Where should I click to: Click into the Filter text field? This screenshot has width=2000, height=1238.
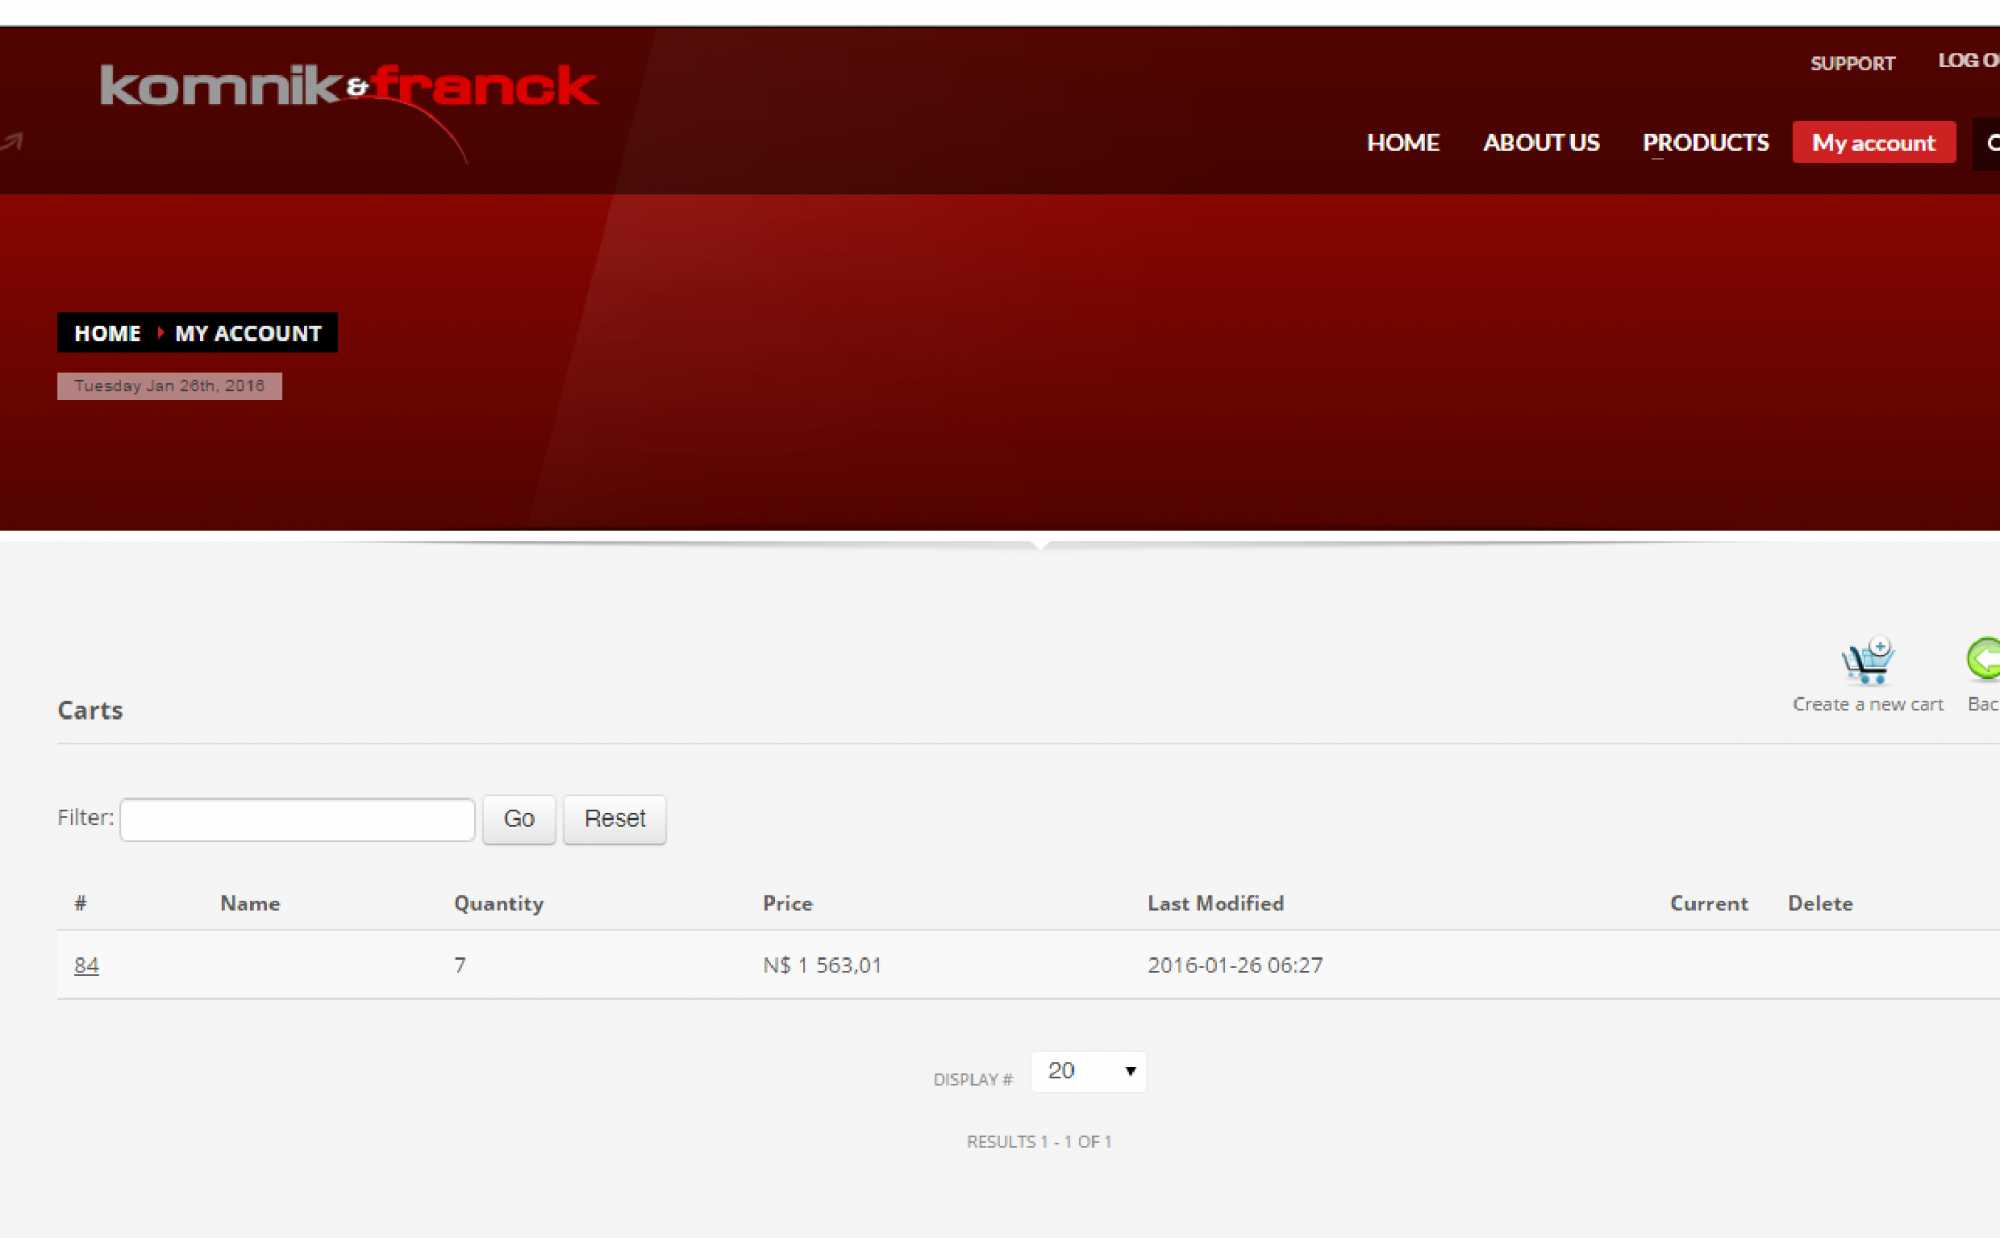point(297,820)
